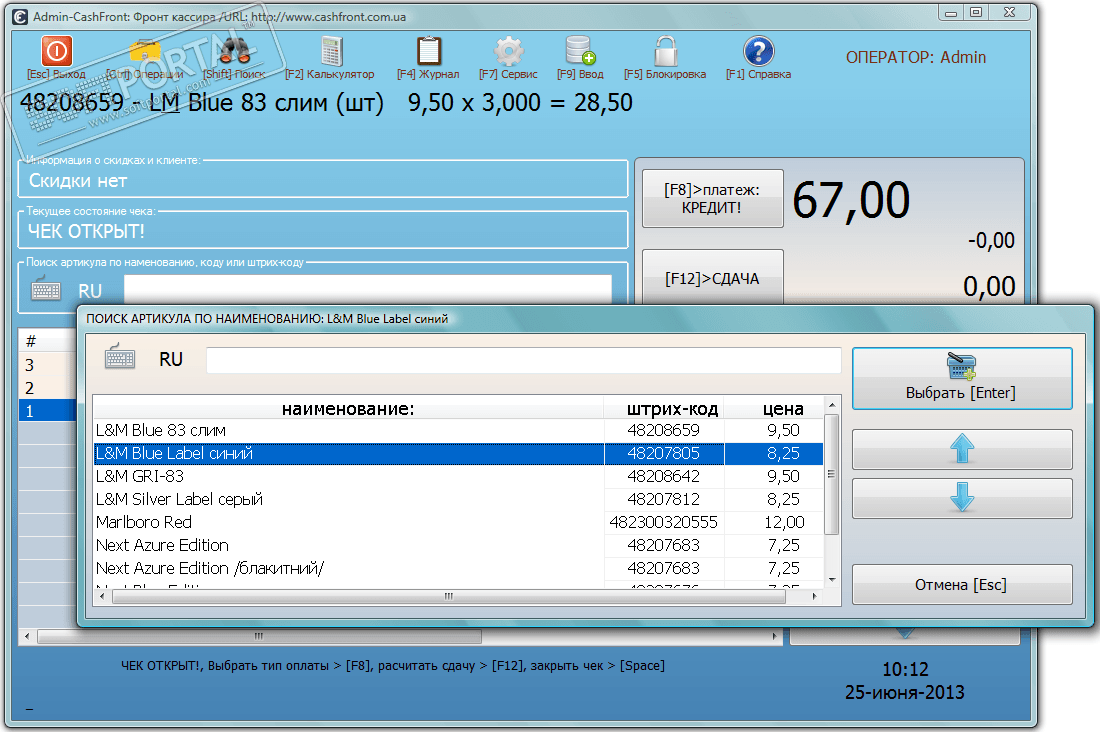The width and height of the screenshot is (1100, 732).
Task: Click Скидки нет discount field
Action: 323,180
